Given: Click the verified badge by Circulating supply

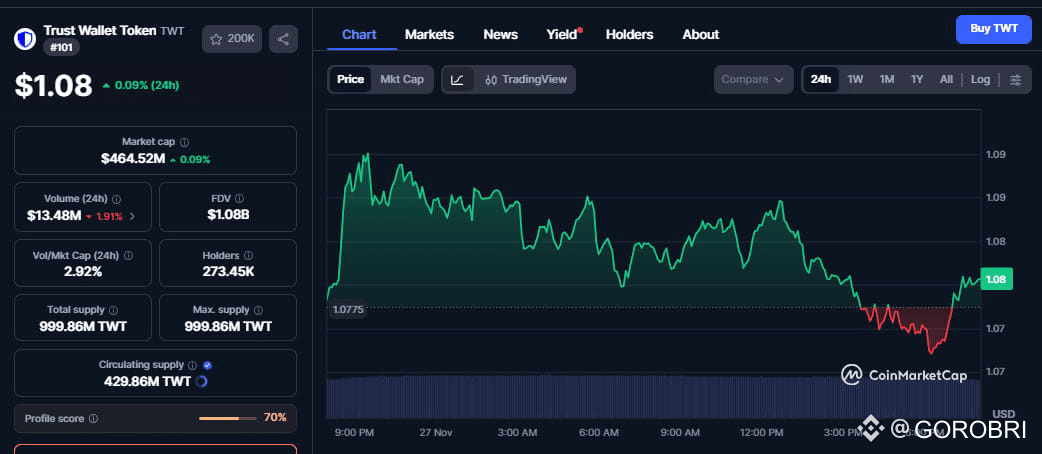Looking at the screenshot, I should tap(207, 366).
